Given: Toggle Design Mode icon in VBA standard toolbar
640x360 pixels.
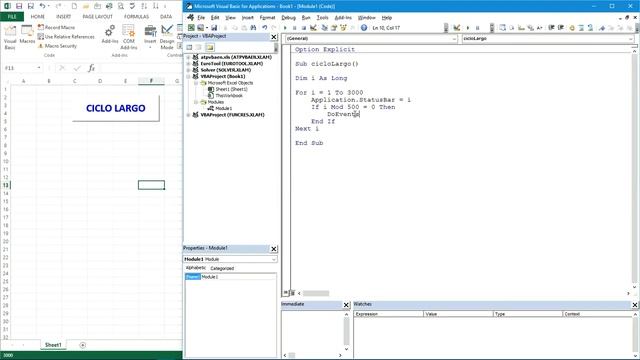Looking at the screenshot, I should [313, 28].
